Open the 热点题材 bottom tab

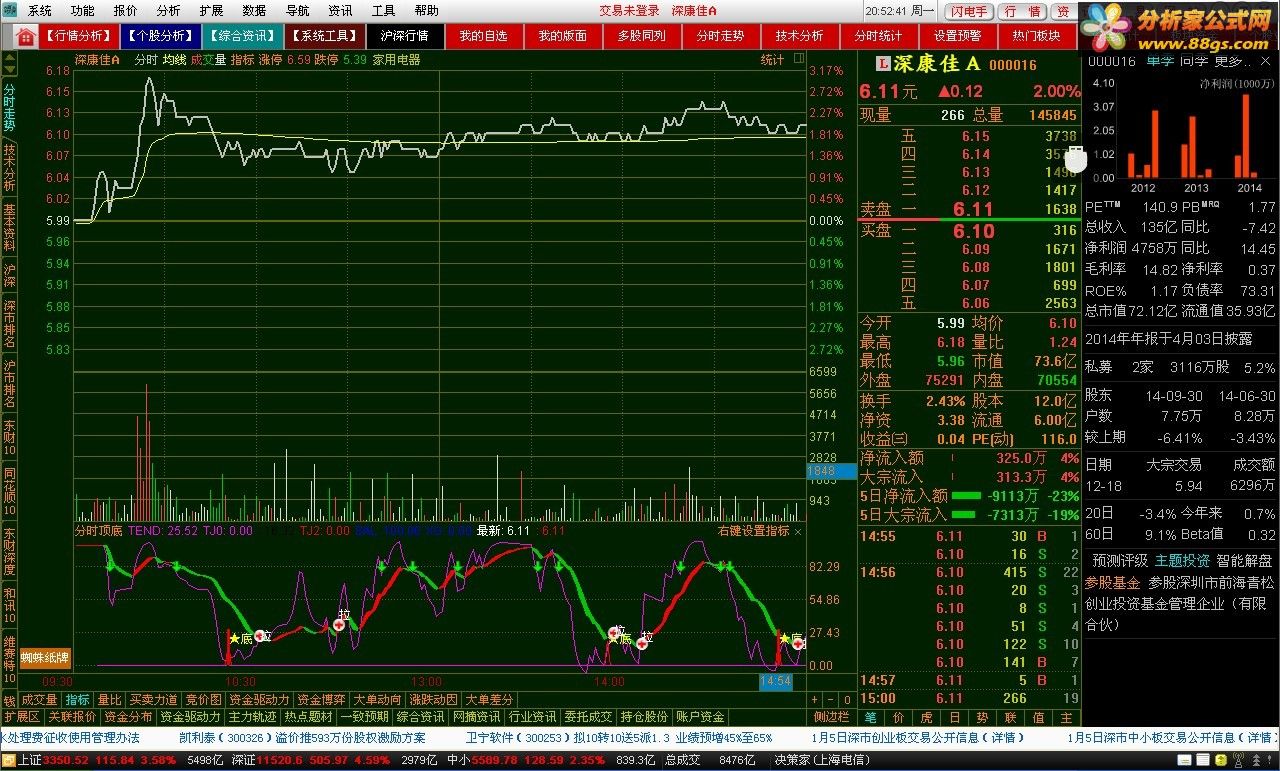308,717
